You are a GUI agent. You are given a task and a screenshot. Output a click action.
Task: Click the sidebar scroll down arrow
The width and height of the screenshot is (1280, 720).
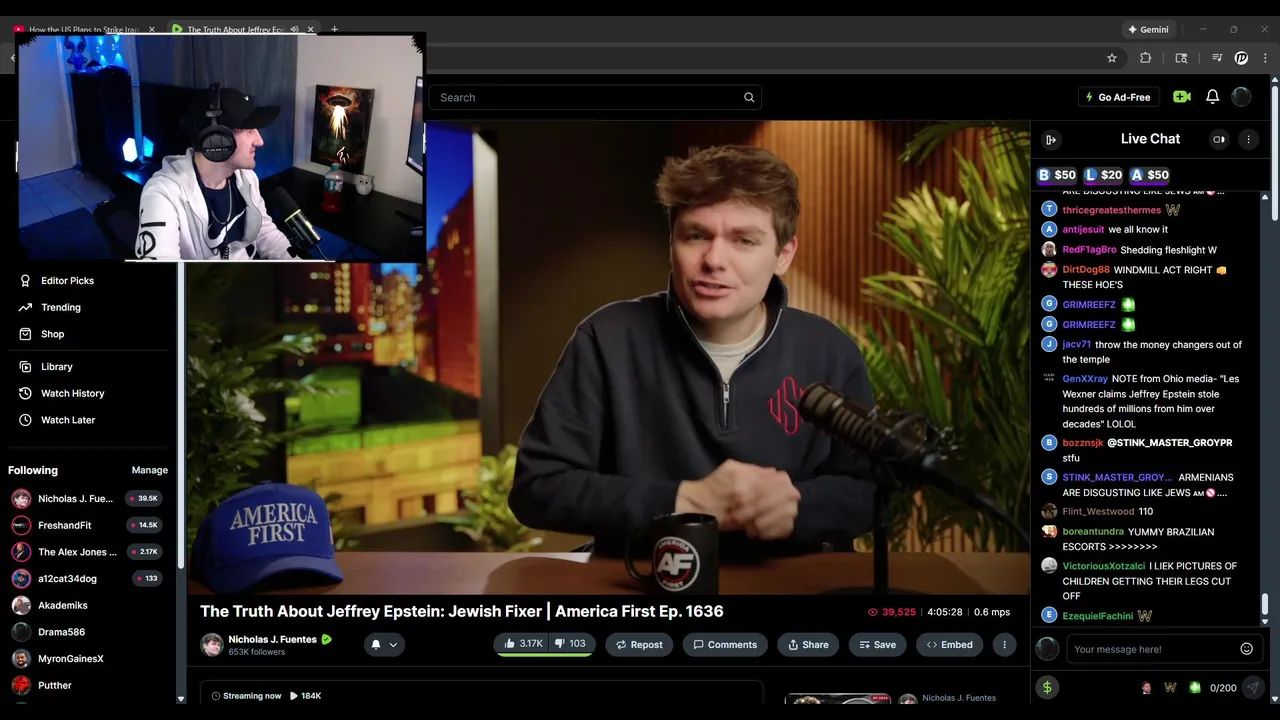[x=181, y=698]
